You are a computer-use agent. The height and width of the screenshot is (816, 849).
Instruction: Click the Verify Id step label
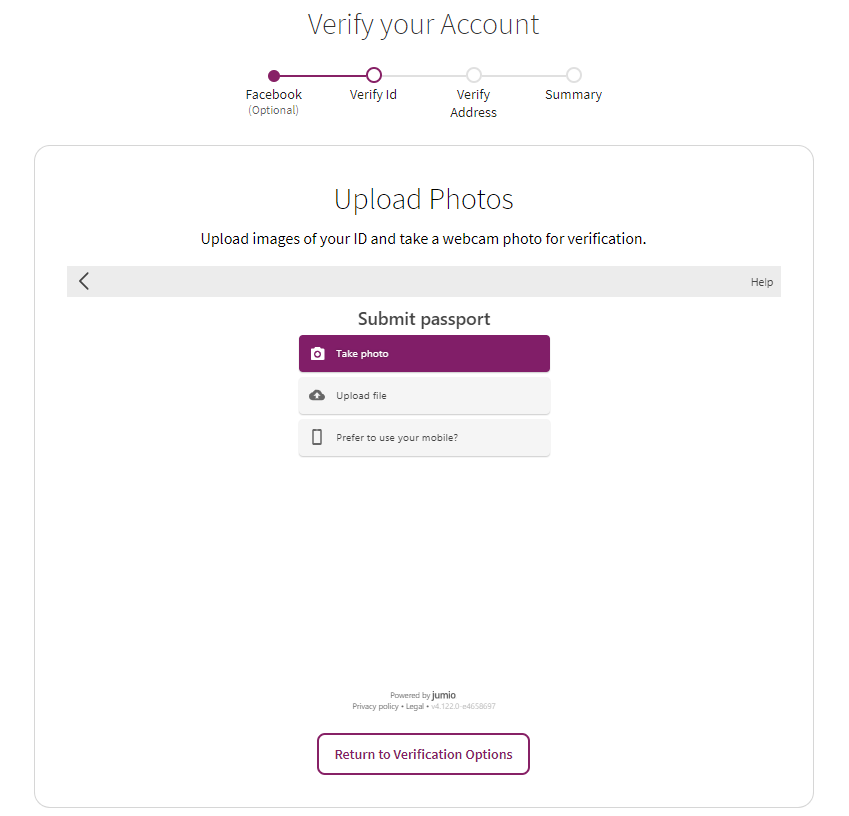coord(373,95)
